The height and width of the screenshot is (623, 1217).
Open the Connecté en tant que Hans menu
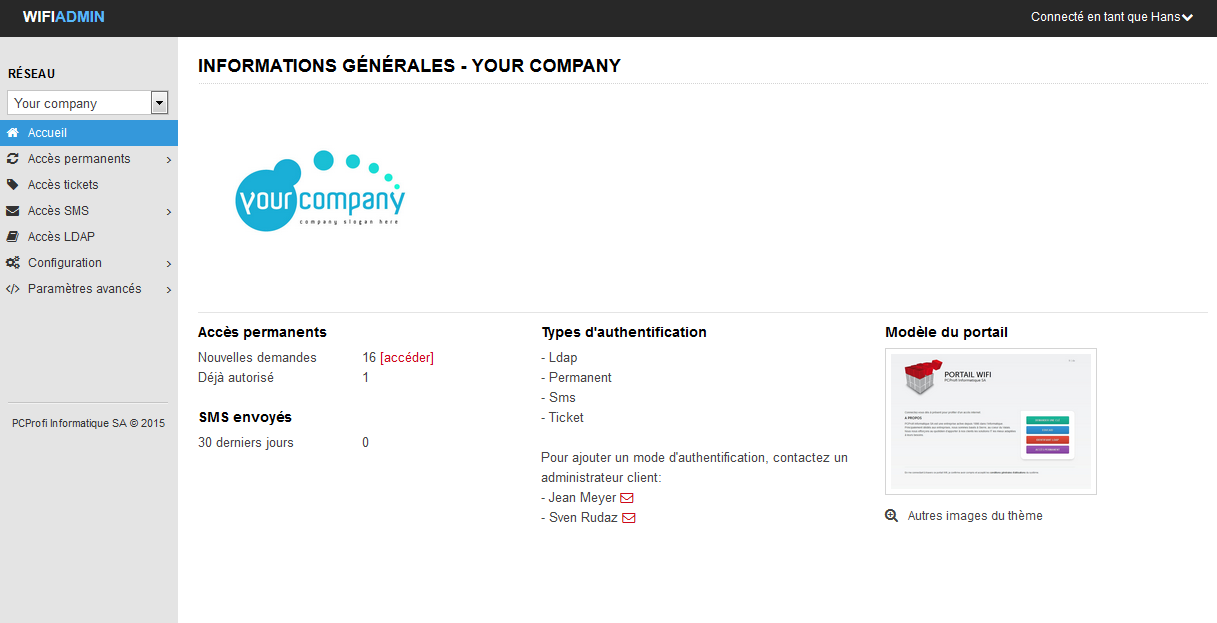(x=1112, y=17)
